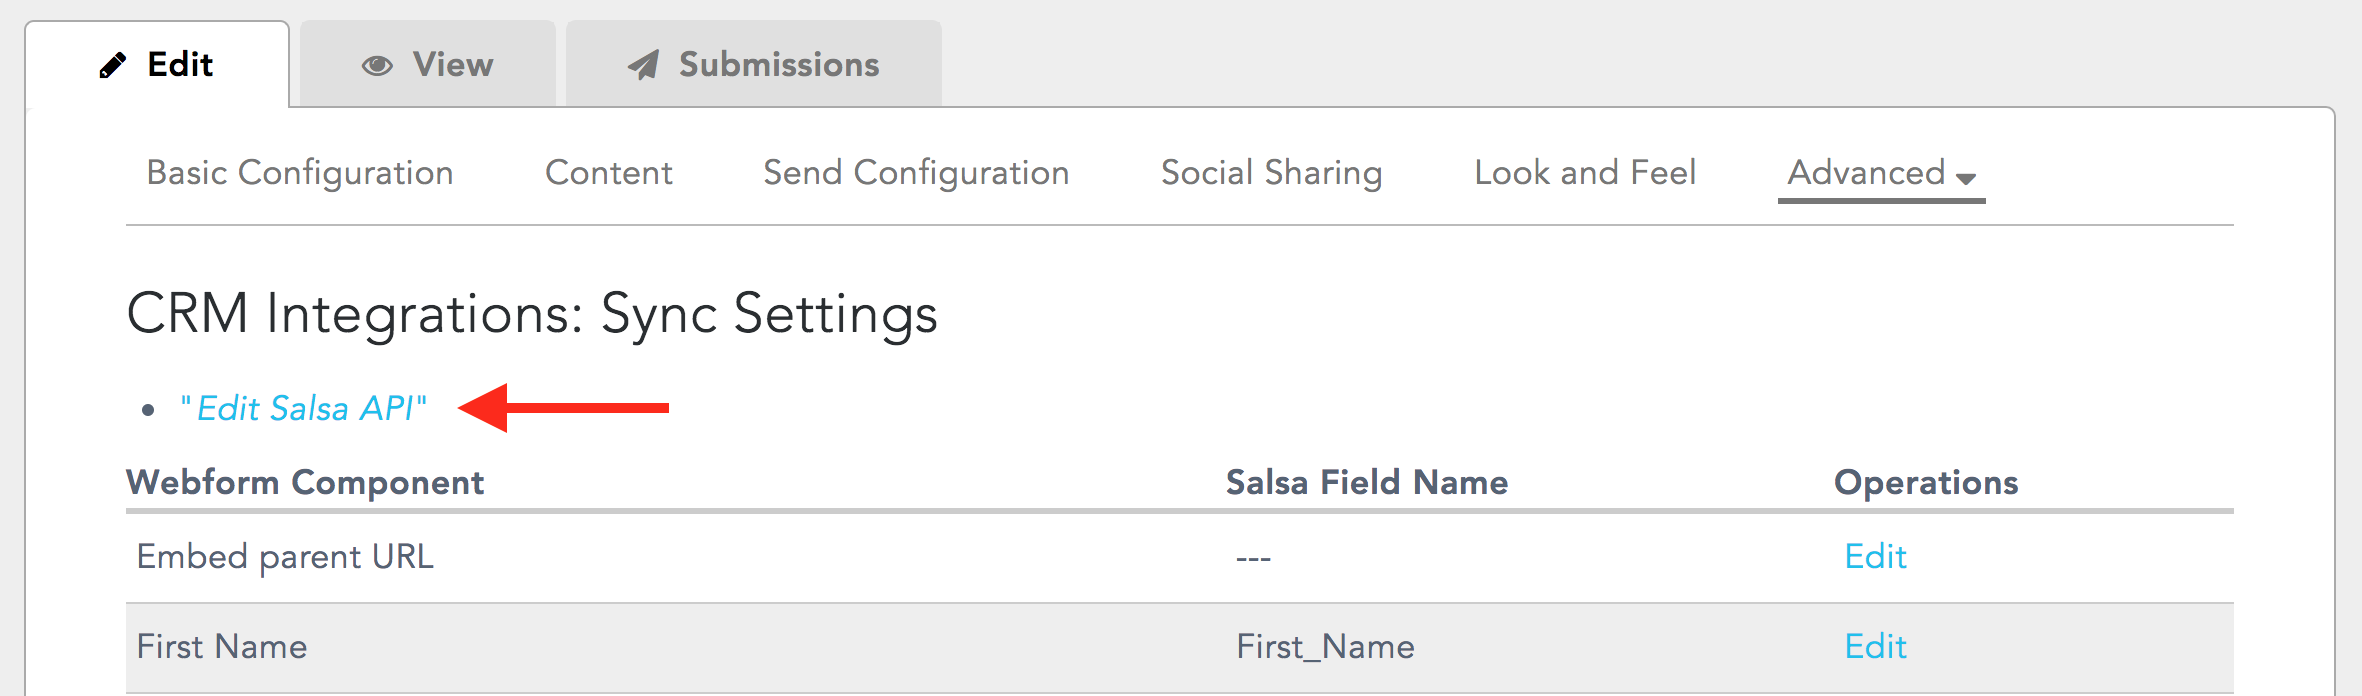
Task: Follow the "Edit Salsa API" link
Action: (x=304, y=408)
